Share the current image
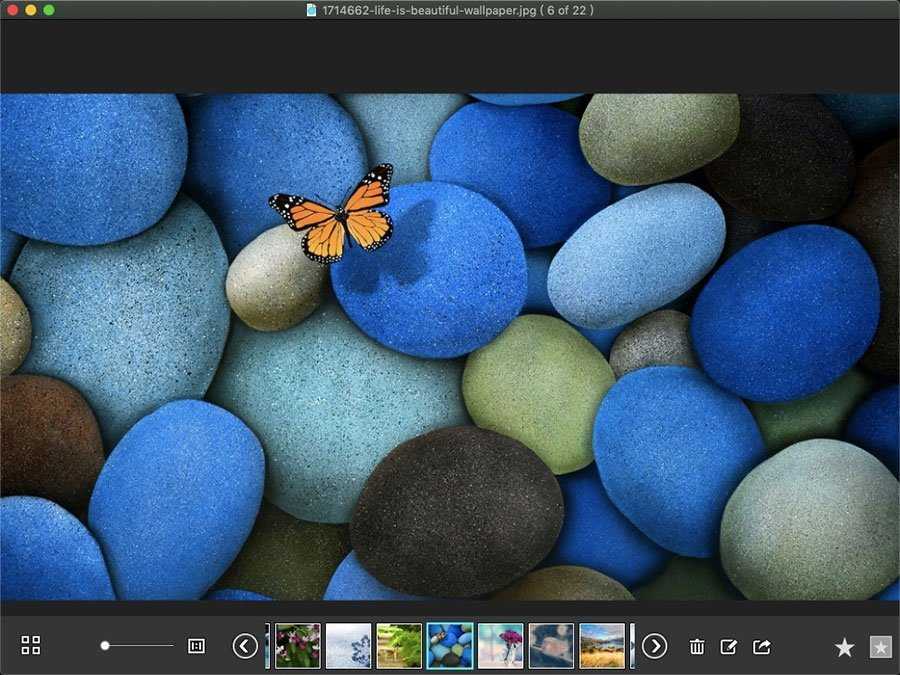900x675 pixels. point(761,647)
